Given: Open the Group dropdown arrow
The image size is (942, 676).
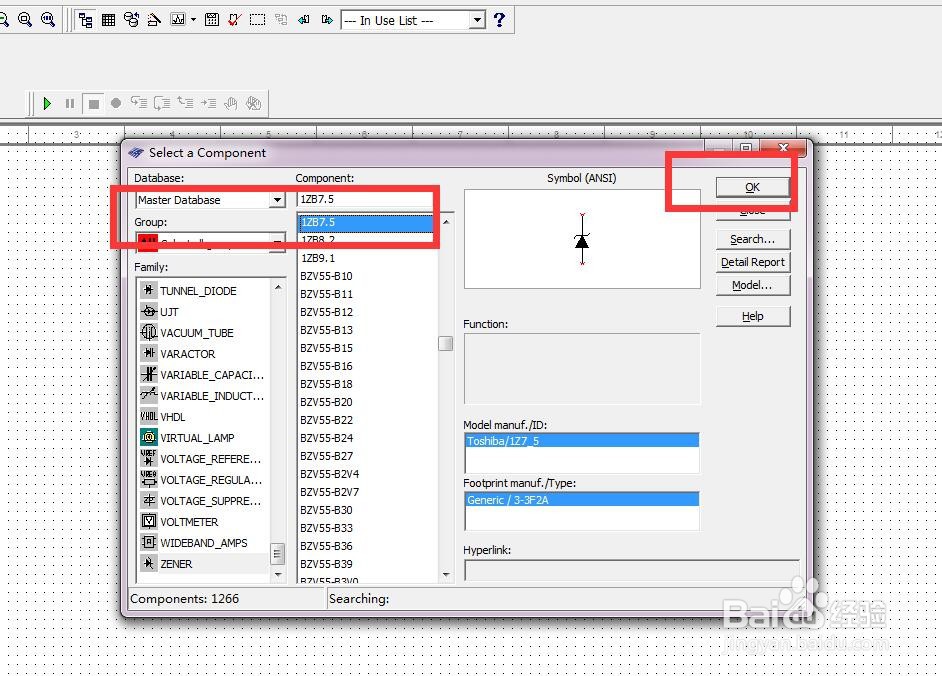Looking at the screenshot, I should [x=276, y=242].
